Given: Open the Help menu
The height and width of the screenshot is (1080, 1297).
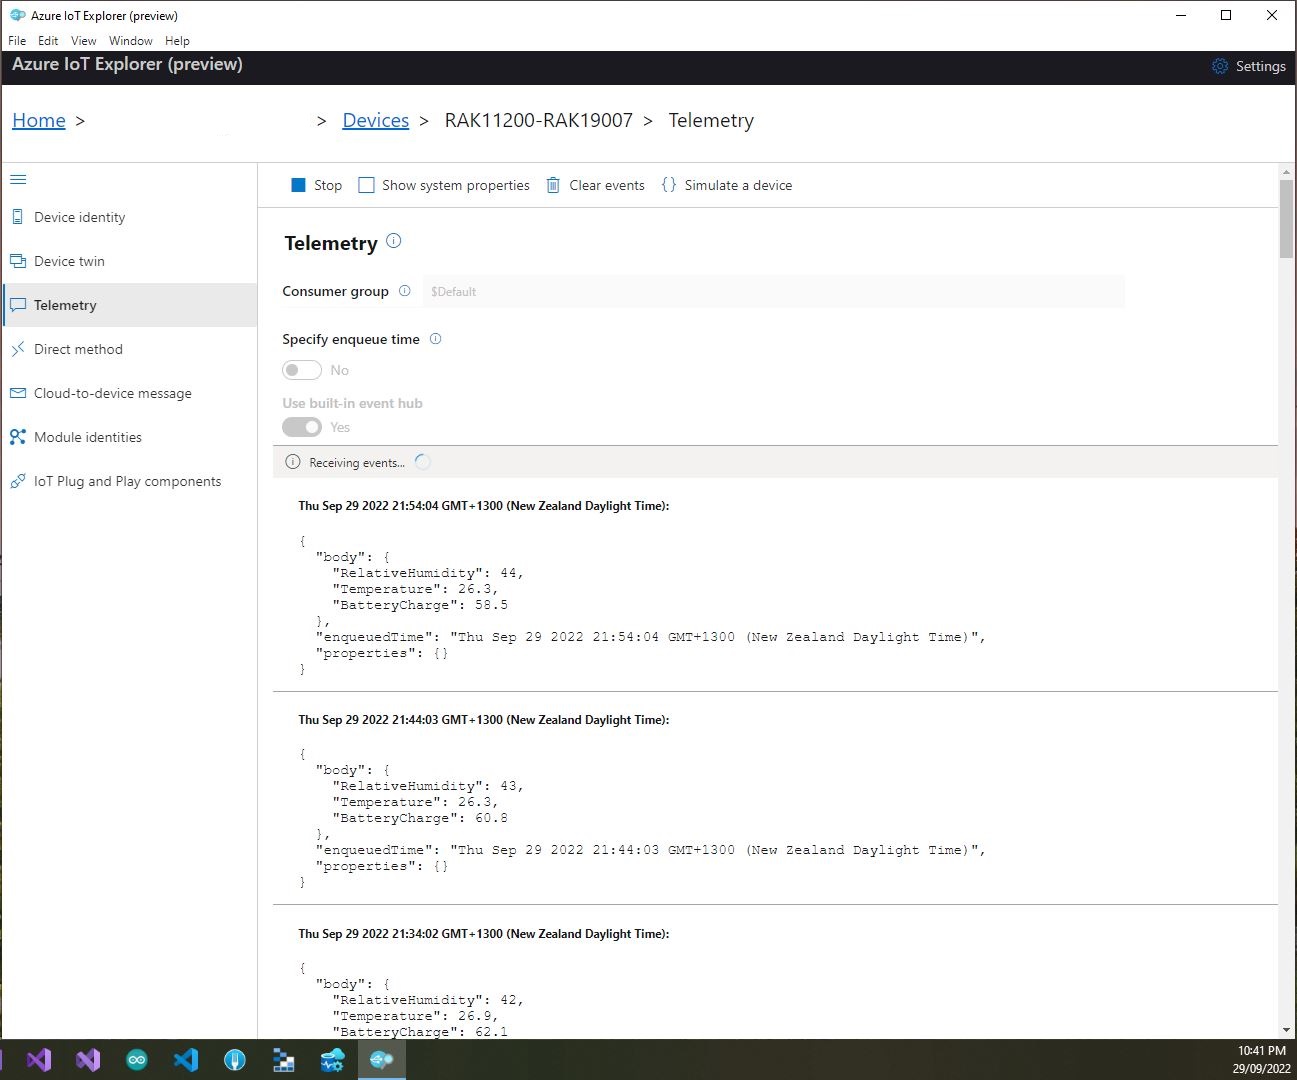Looking at the screenshot, I should 177,41.
